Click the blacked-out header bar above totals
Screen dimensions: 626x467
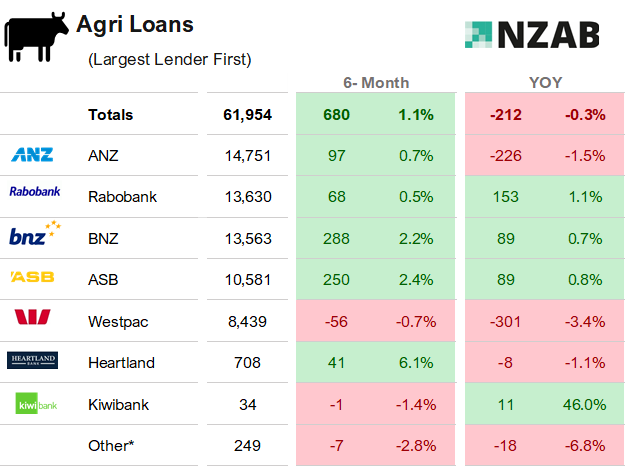[x=247, y=83]
